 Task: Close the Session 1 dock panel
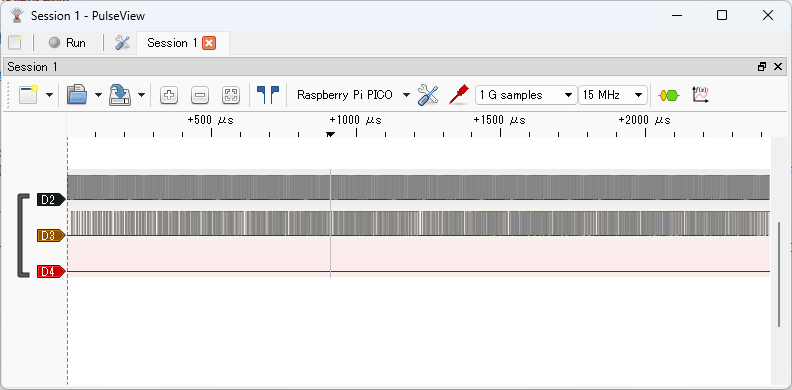(778, 67)
